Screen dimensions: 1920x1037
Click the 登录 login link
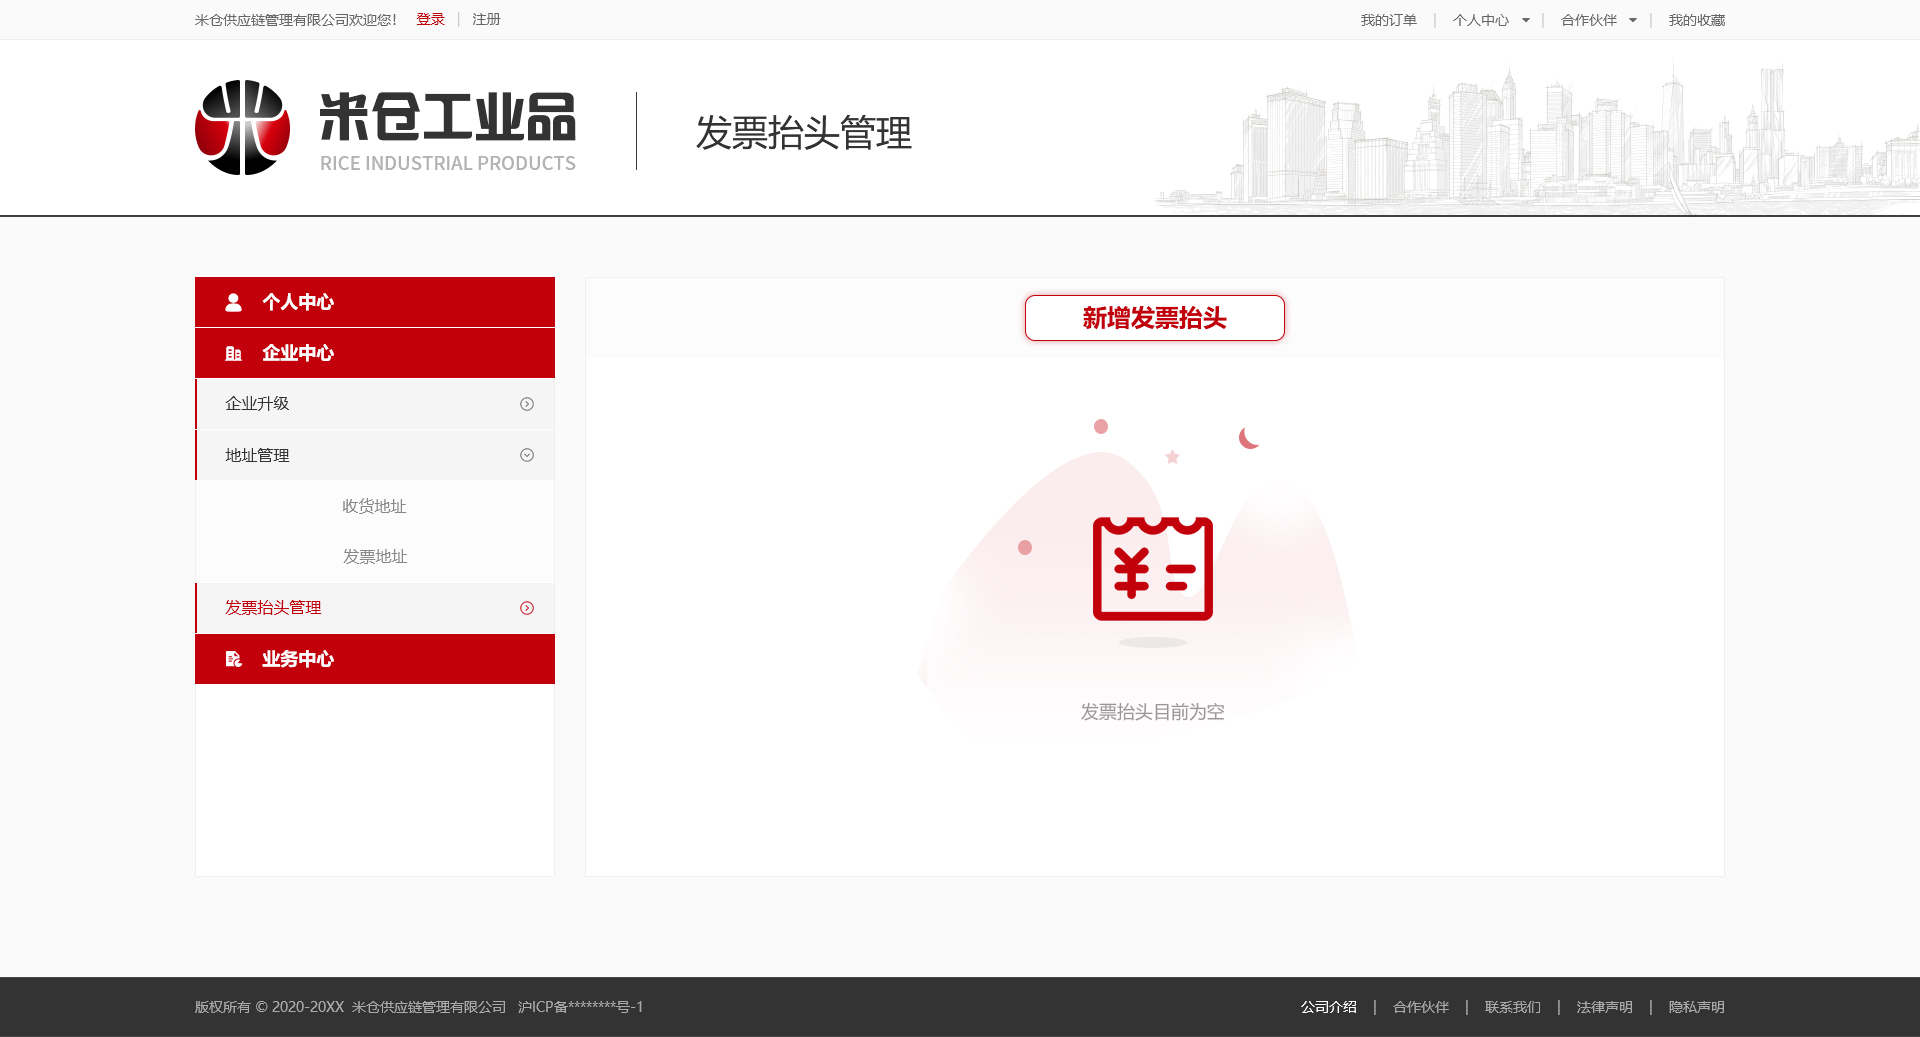pyautogui.click(x=430, y=19)
